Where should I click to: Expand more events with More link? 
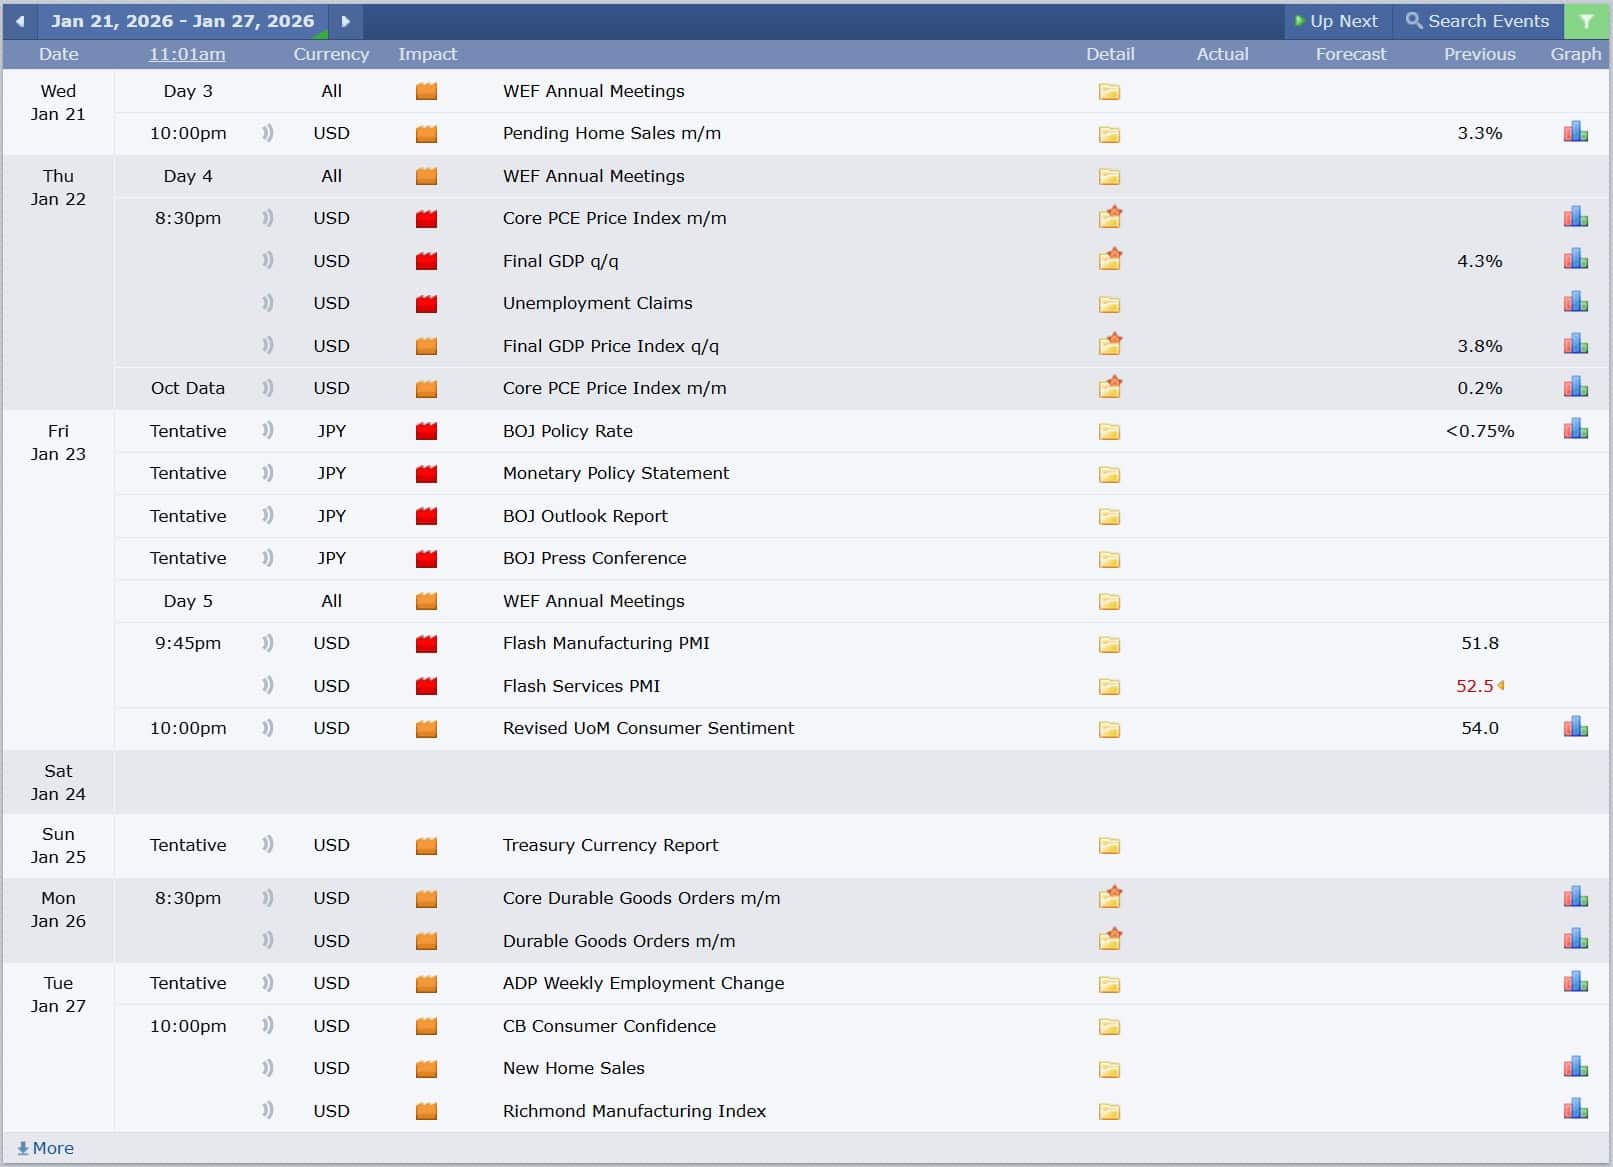coord(46,1148)
